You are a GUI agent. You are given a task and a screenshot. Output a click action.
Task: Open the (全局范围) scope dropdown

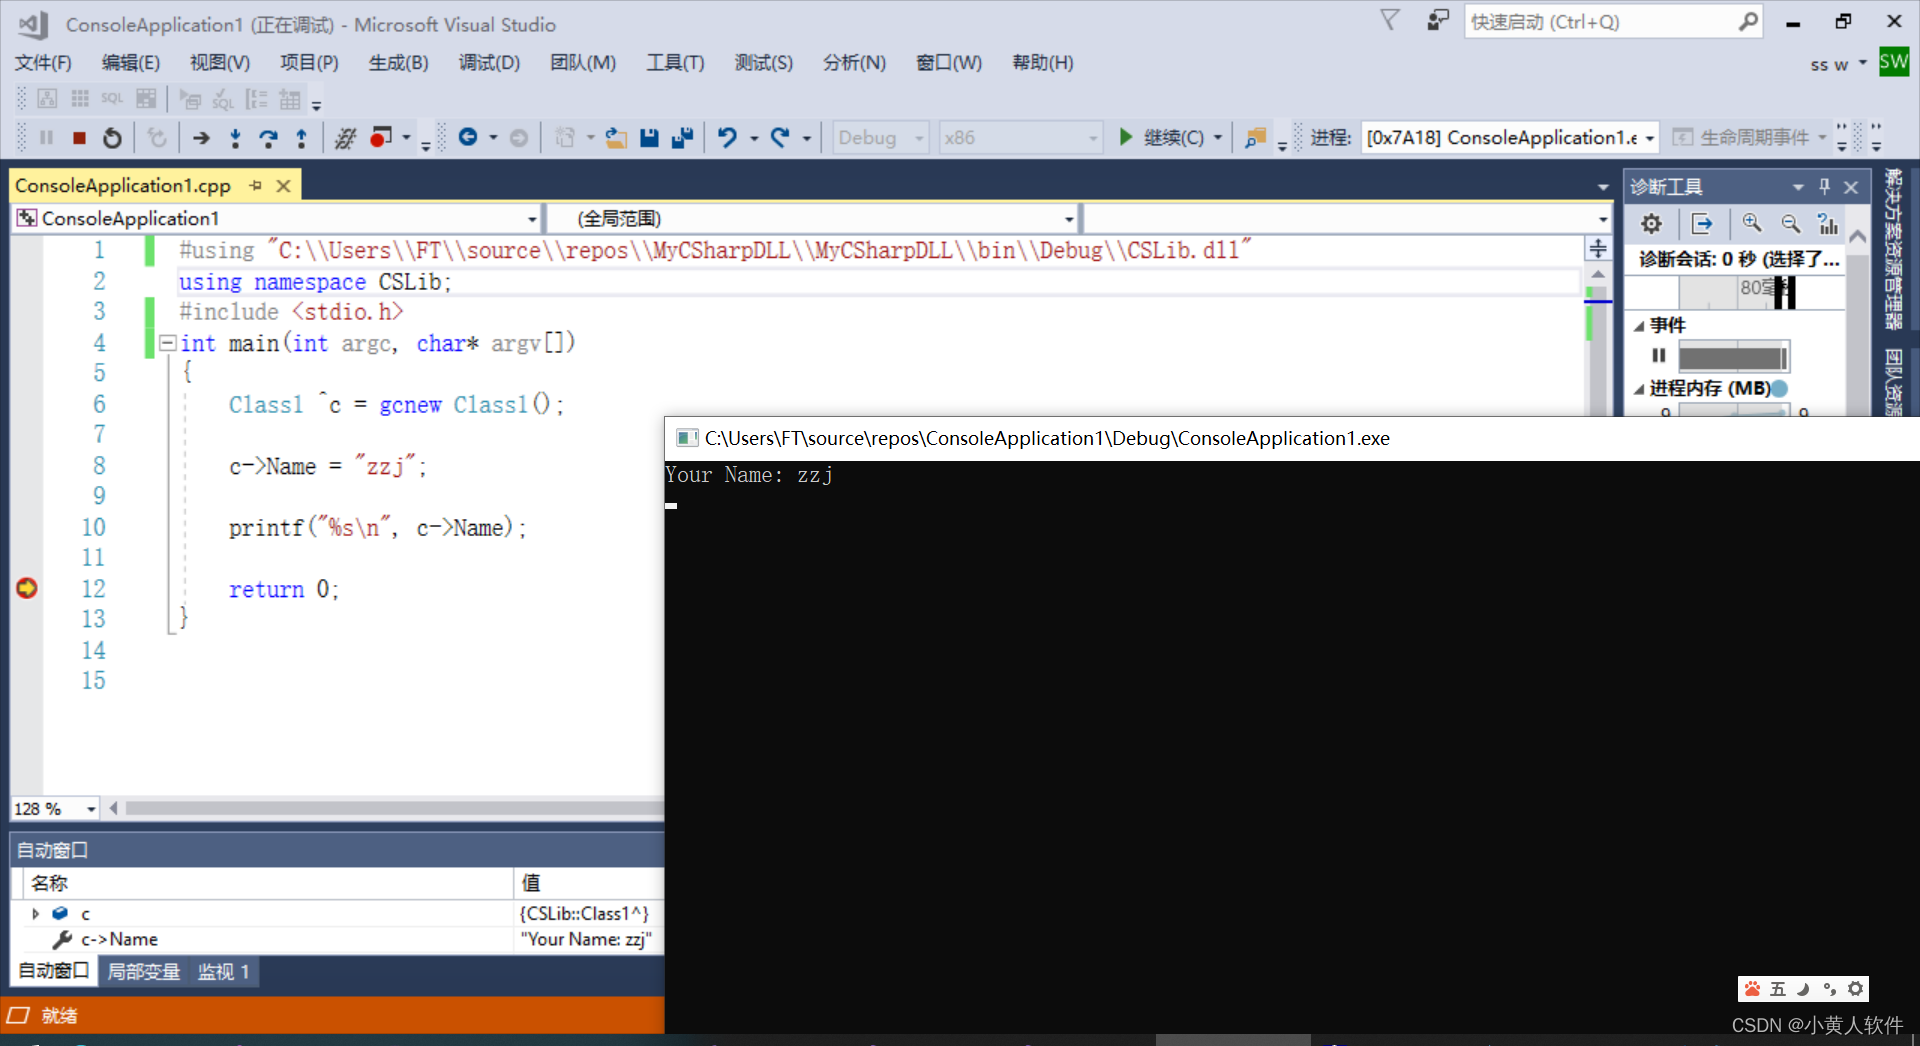[814, 218]
